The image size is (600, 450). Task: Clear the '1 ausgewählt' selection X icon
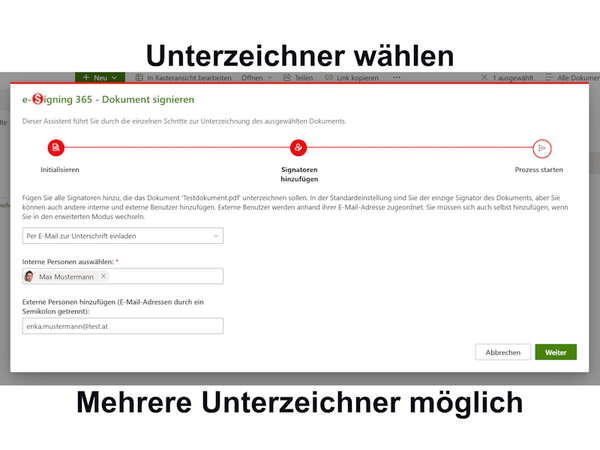484,77
